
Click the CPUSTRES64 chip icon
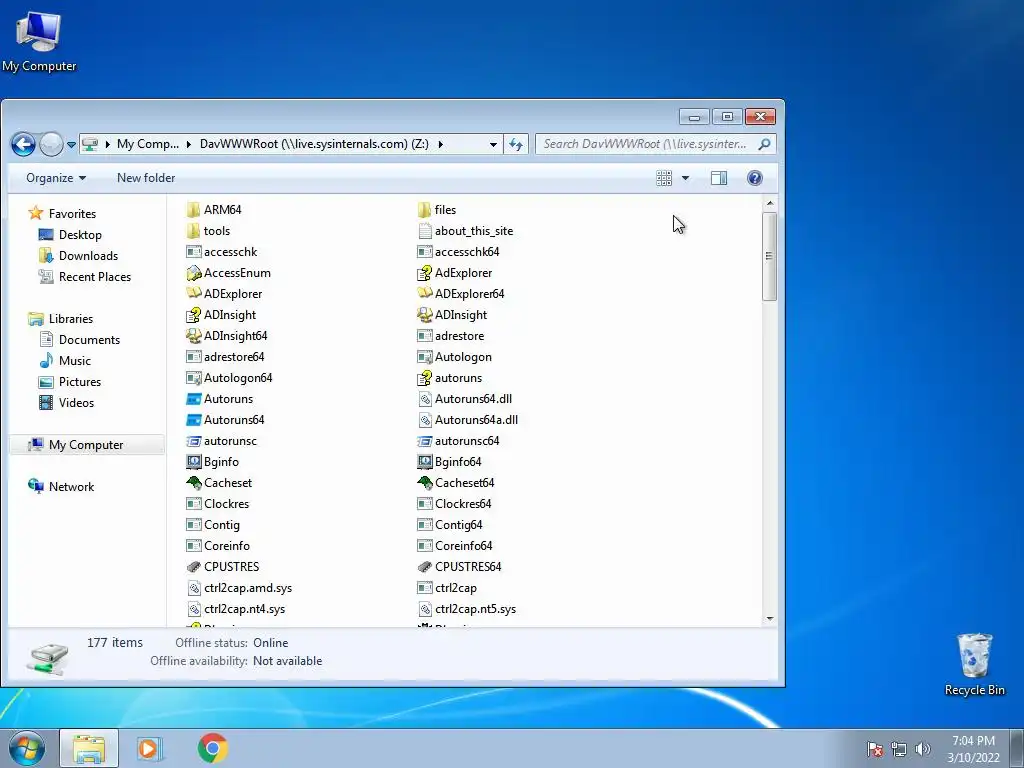coord(424,567)
